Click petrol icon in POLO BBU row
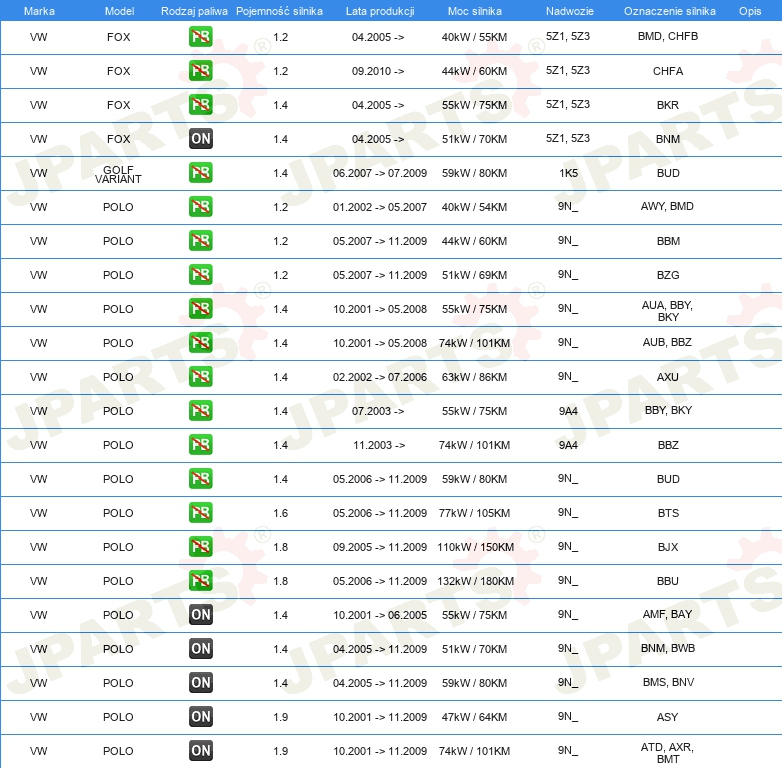Screen dimensions: 782x768 point(200,580)
